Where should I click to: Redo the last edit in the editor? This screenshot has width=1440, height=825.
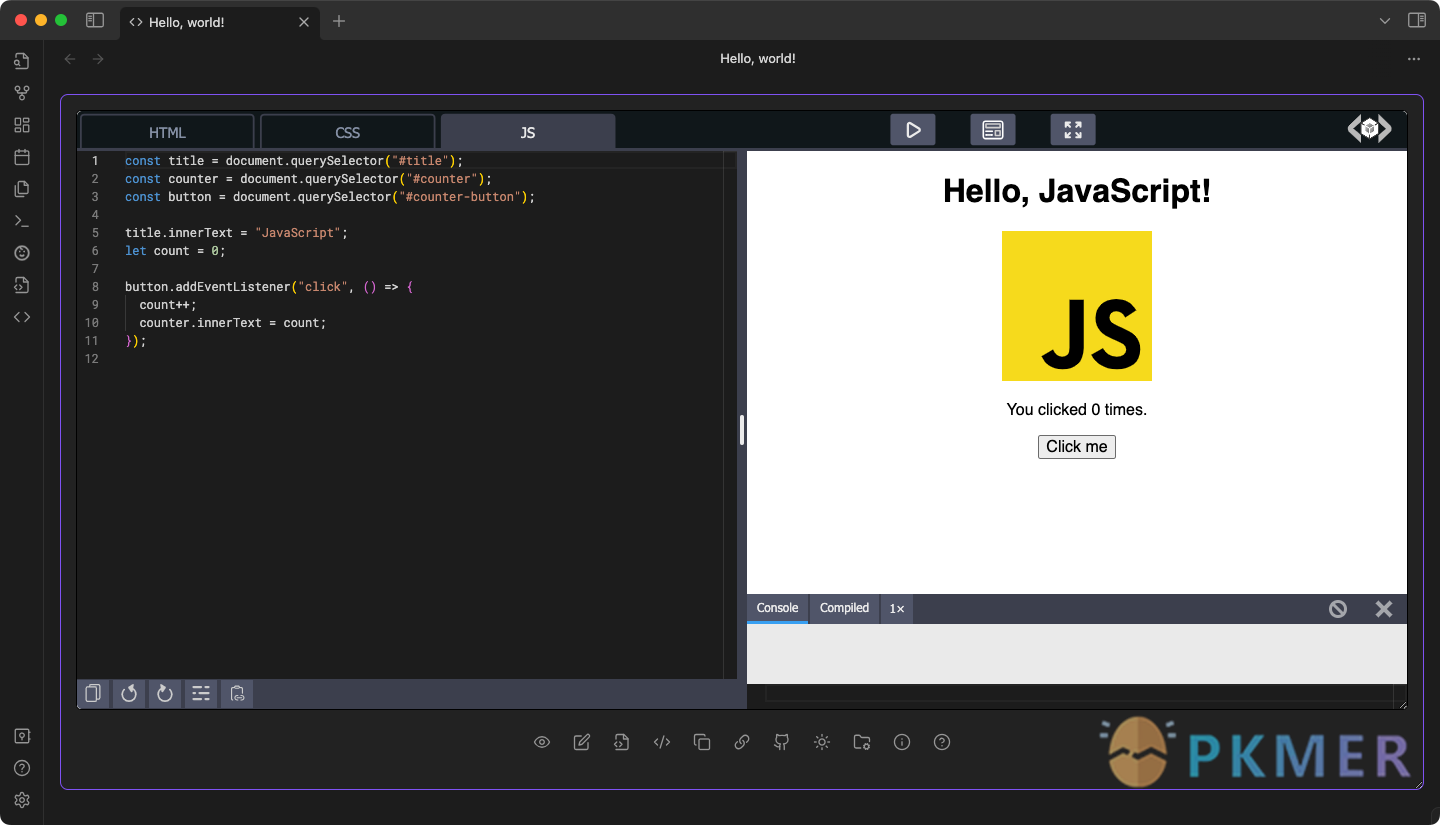[165, 693]
